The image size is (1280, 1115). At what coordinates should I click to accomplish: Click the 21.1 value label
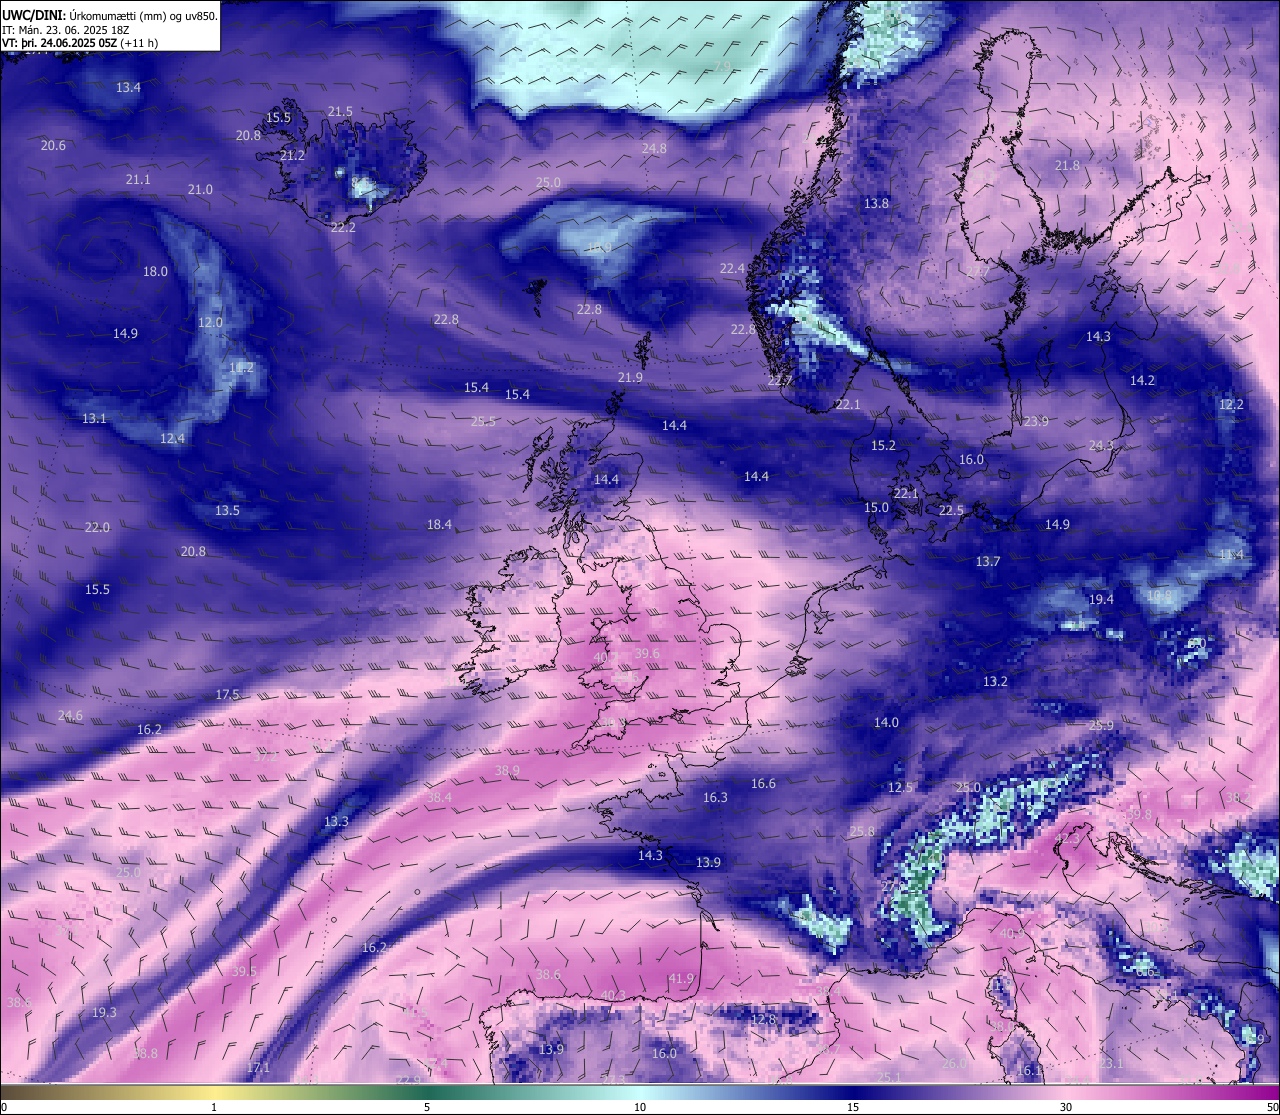(138, 180)
